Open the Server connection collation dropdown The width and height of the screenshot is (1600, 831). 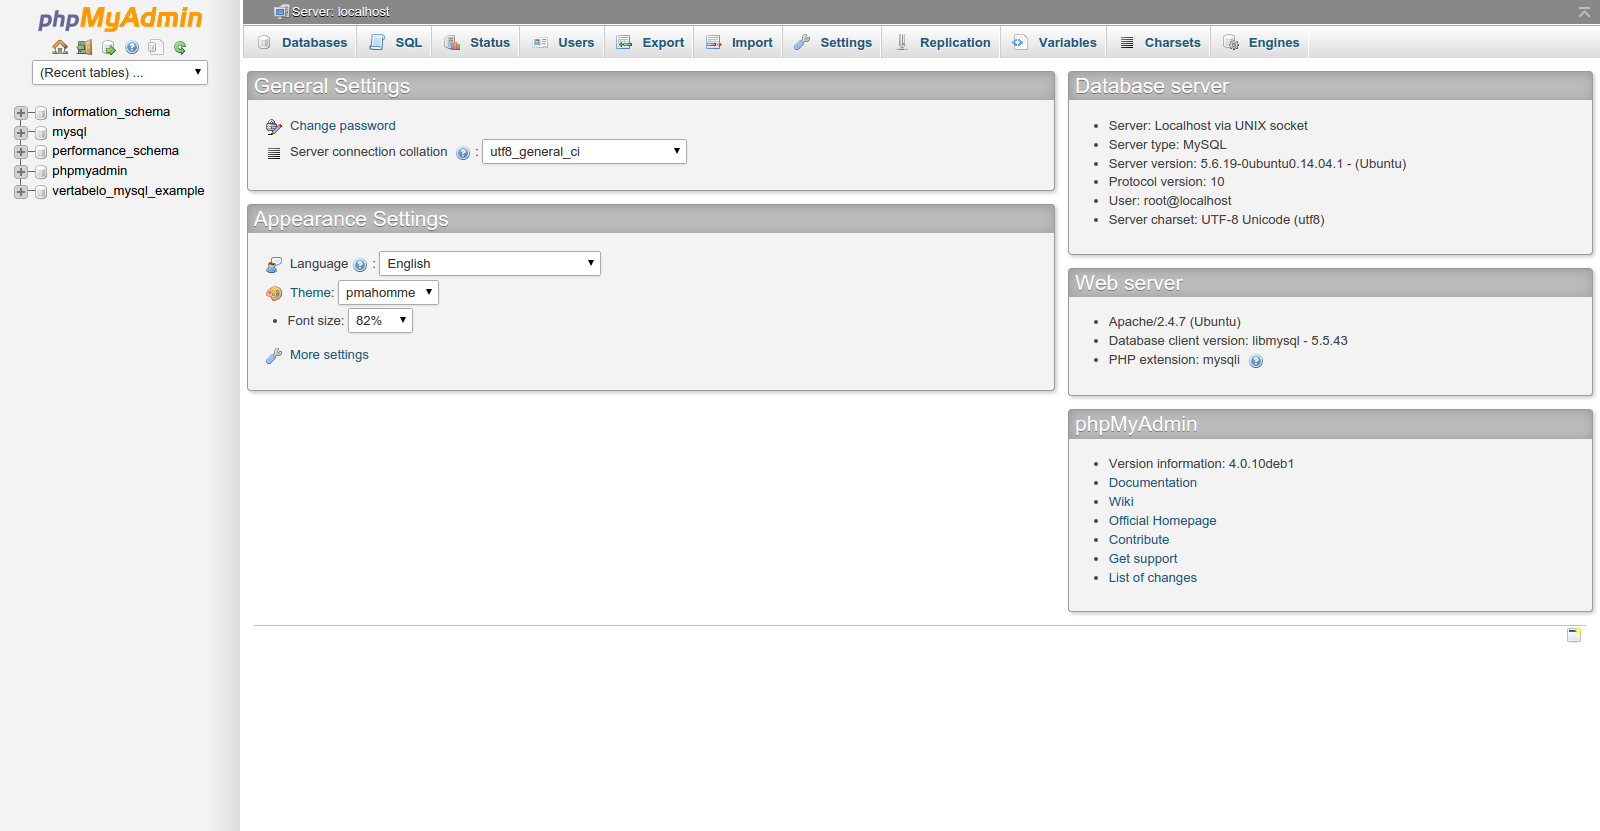[x=584, y=152]
